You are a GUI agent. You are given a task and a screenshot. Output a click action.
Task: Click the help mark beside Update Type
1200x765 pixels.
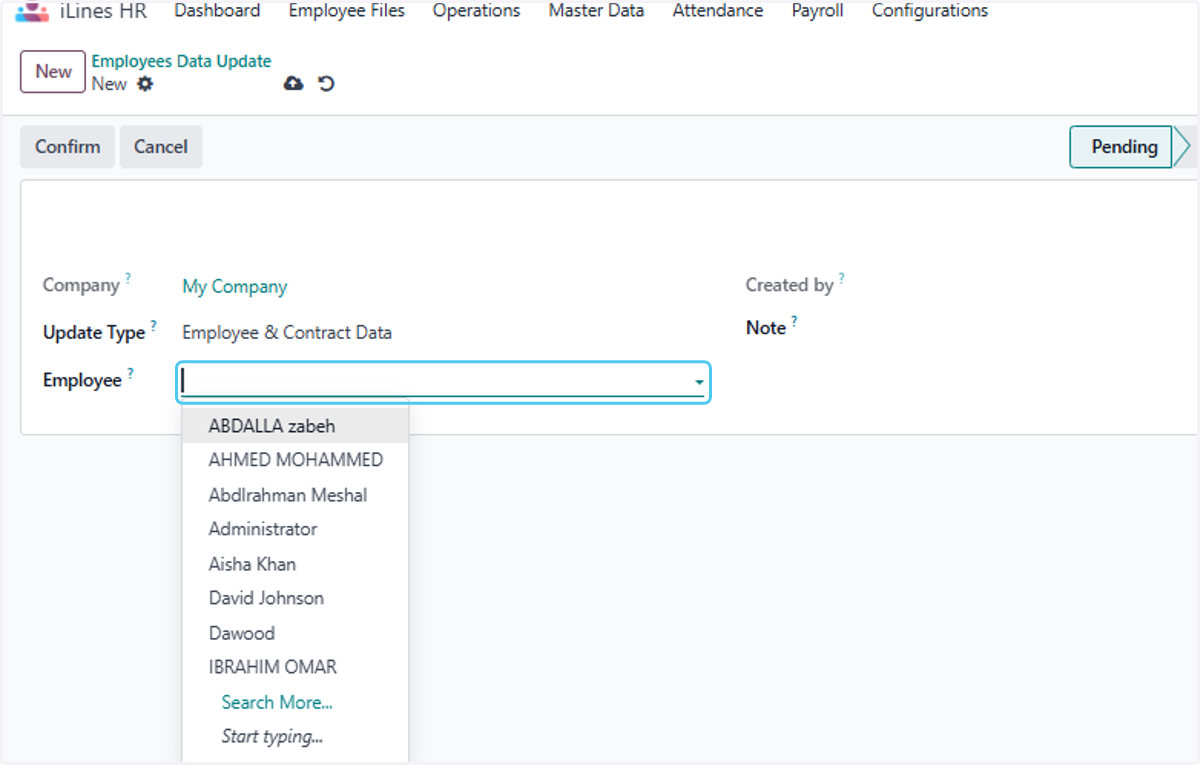tap(154, 326)
